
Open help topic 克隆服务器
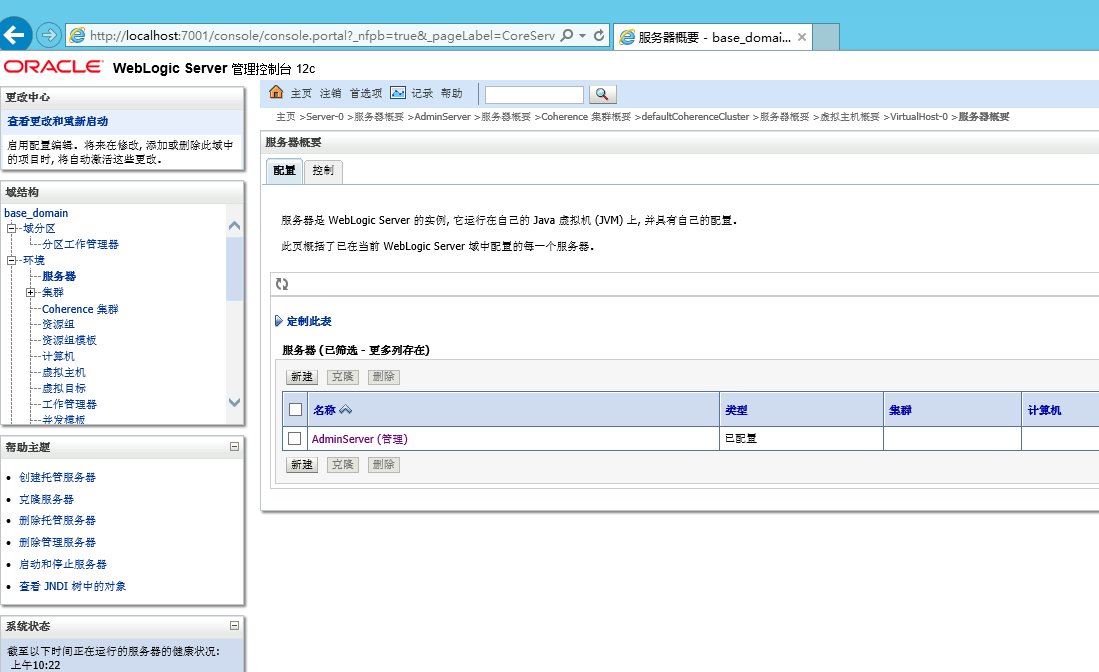(46, 499)
